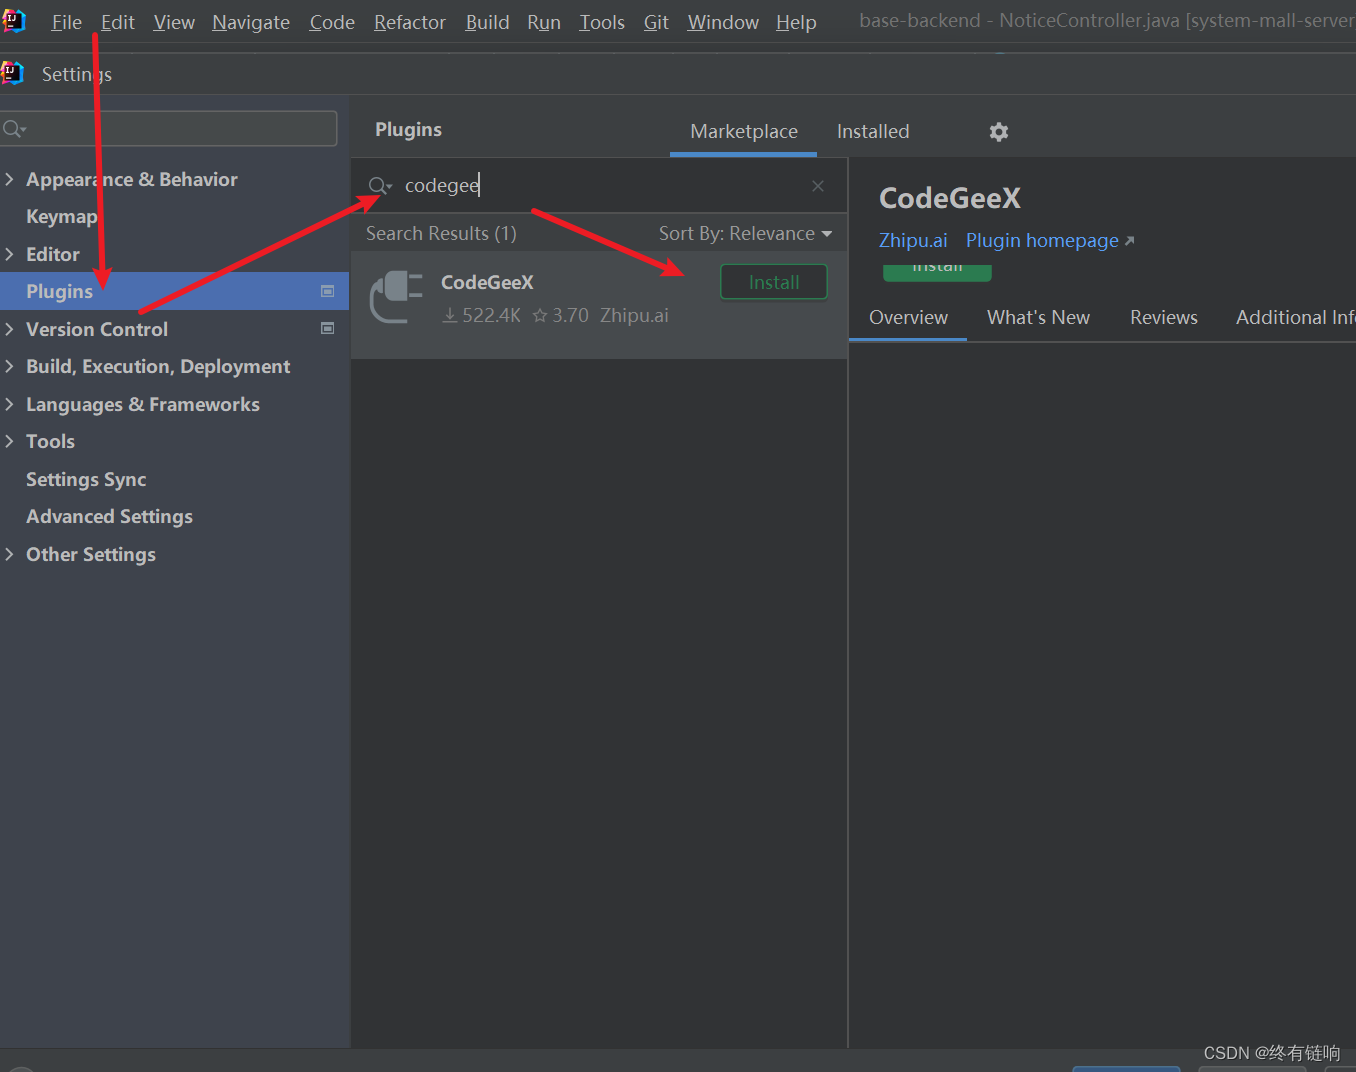Open the Additional Info tab

click(x=1295, y=318)
